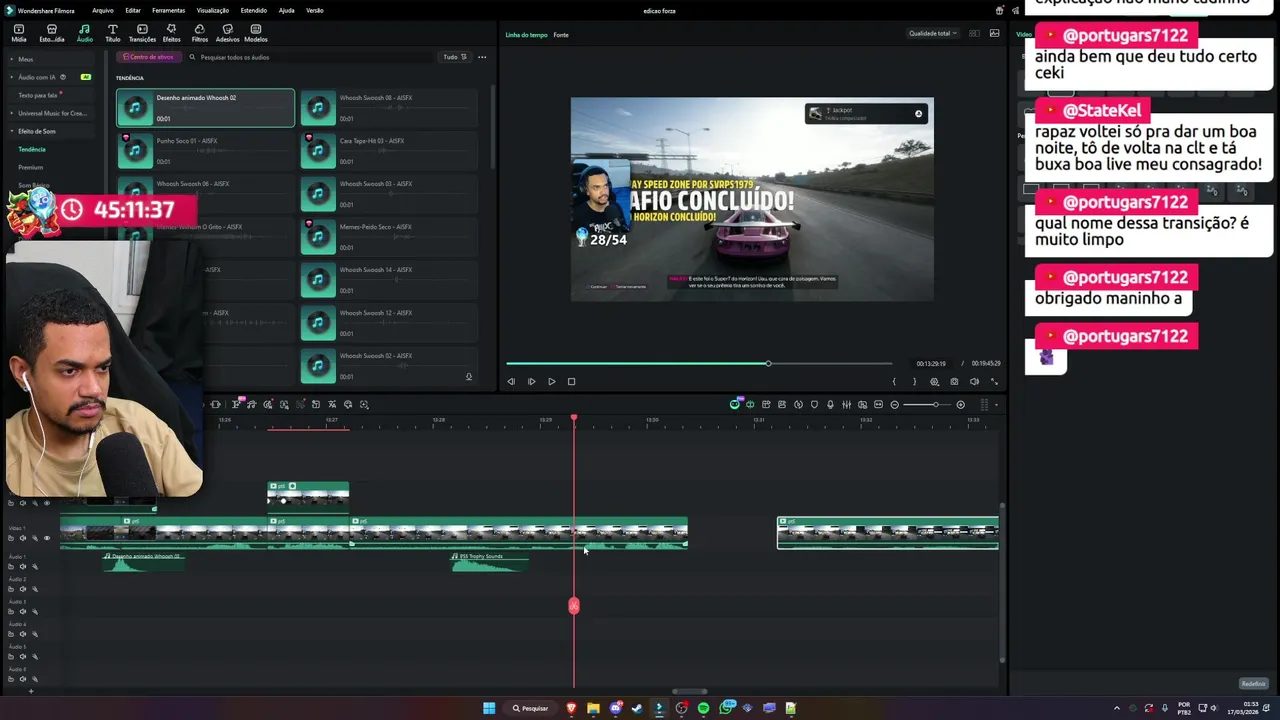Switch to the Filtros tab

click(x=200, y=33)
